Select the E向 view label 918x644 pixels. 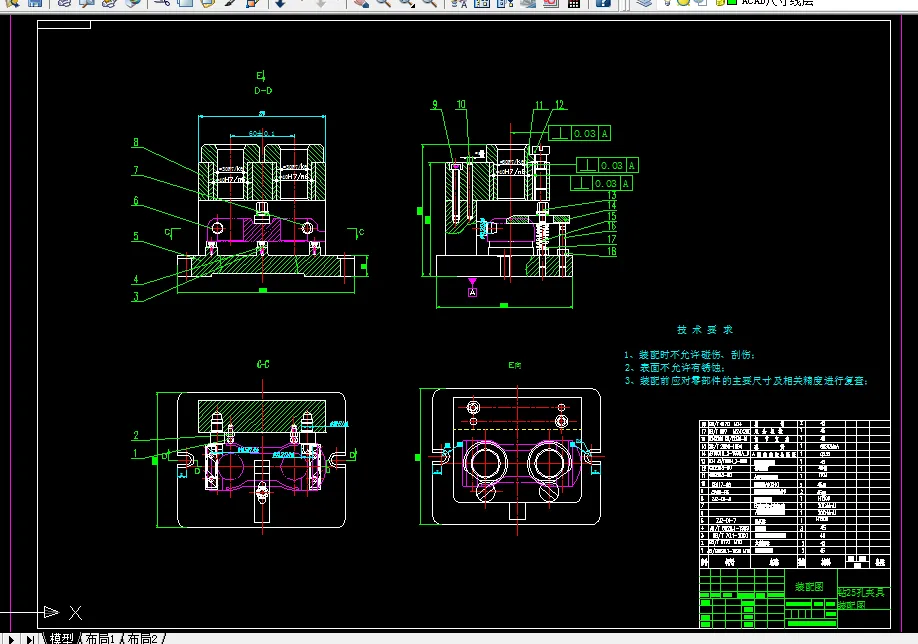(x=515, y=365)
